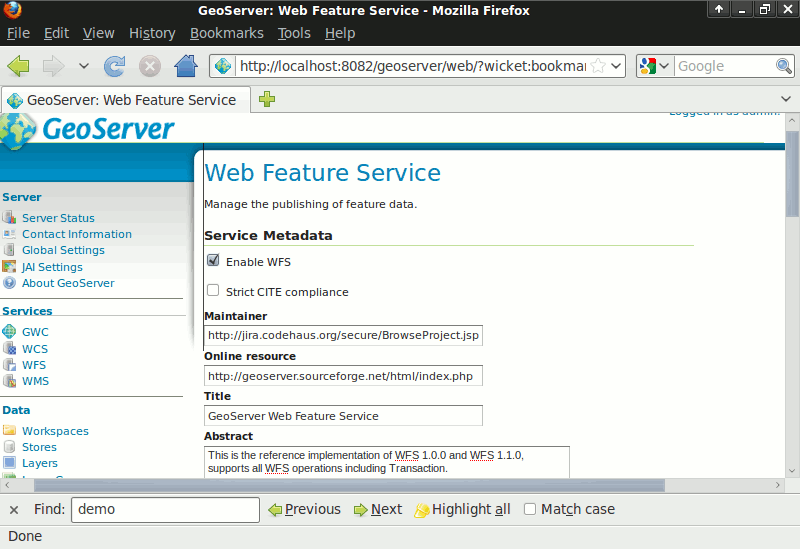
Task: Click the Contact Information icon
Action: [x=9, y=234]
